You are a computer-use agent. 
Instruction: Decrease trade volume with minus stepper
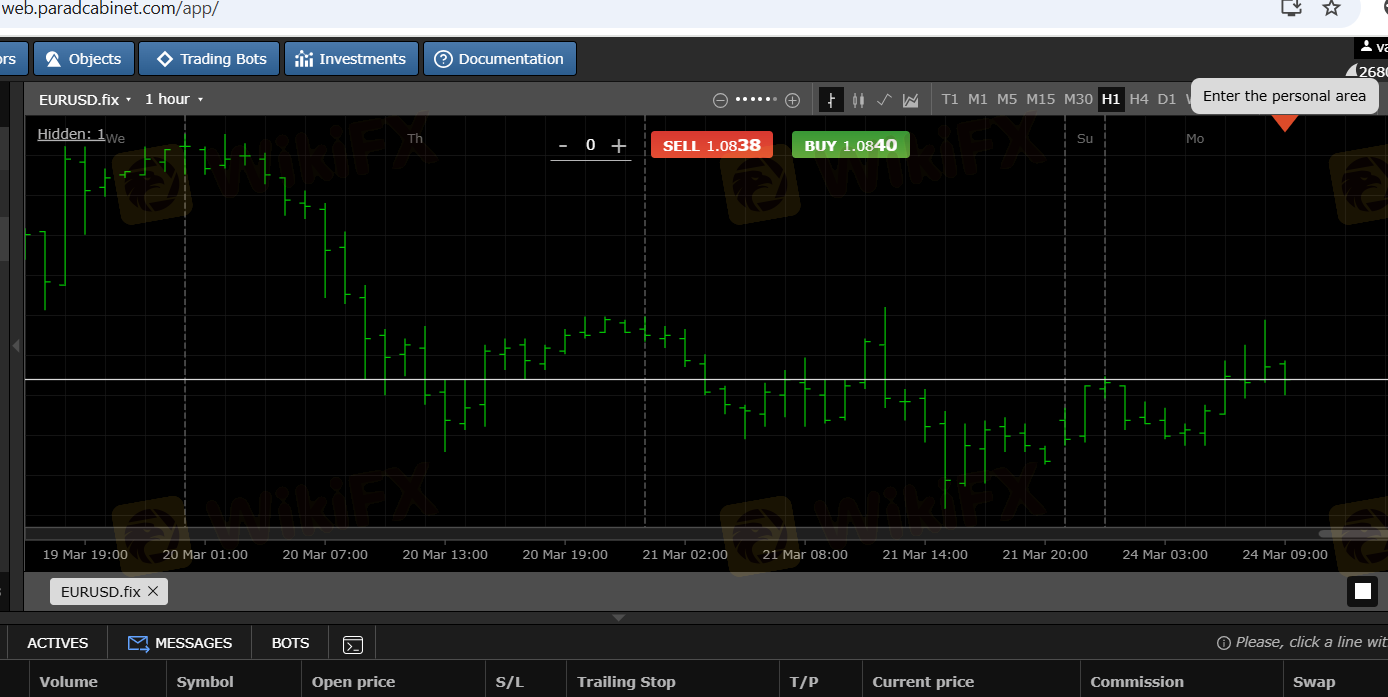click(x=563, y=146)
